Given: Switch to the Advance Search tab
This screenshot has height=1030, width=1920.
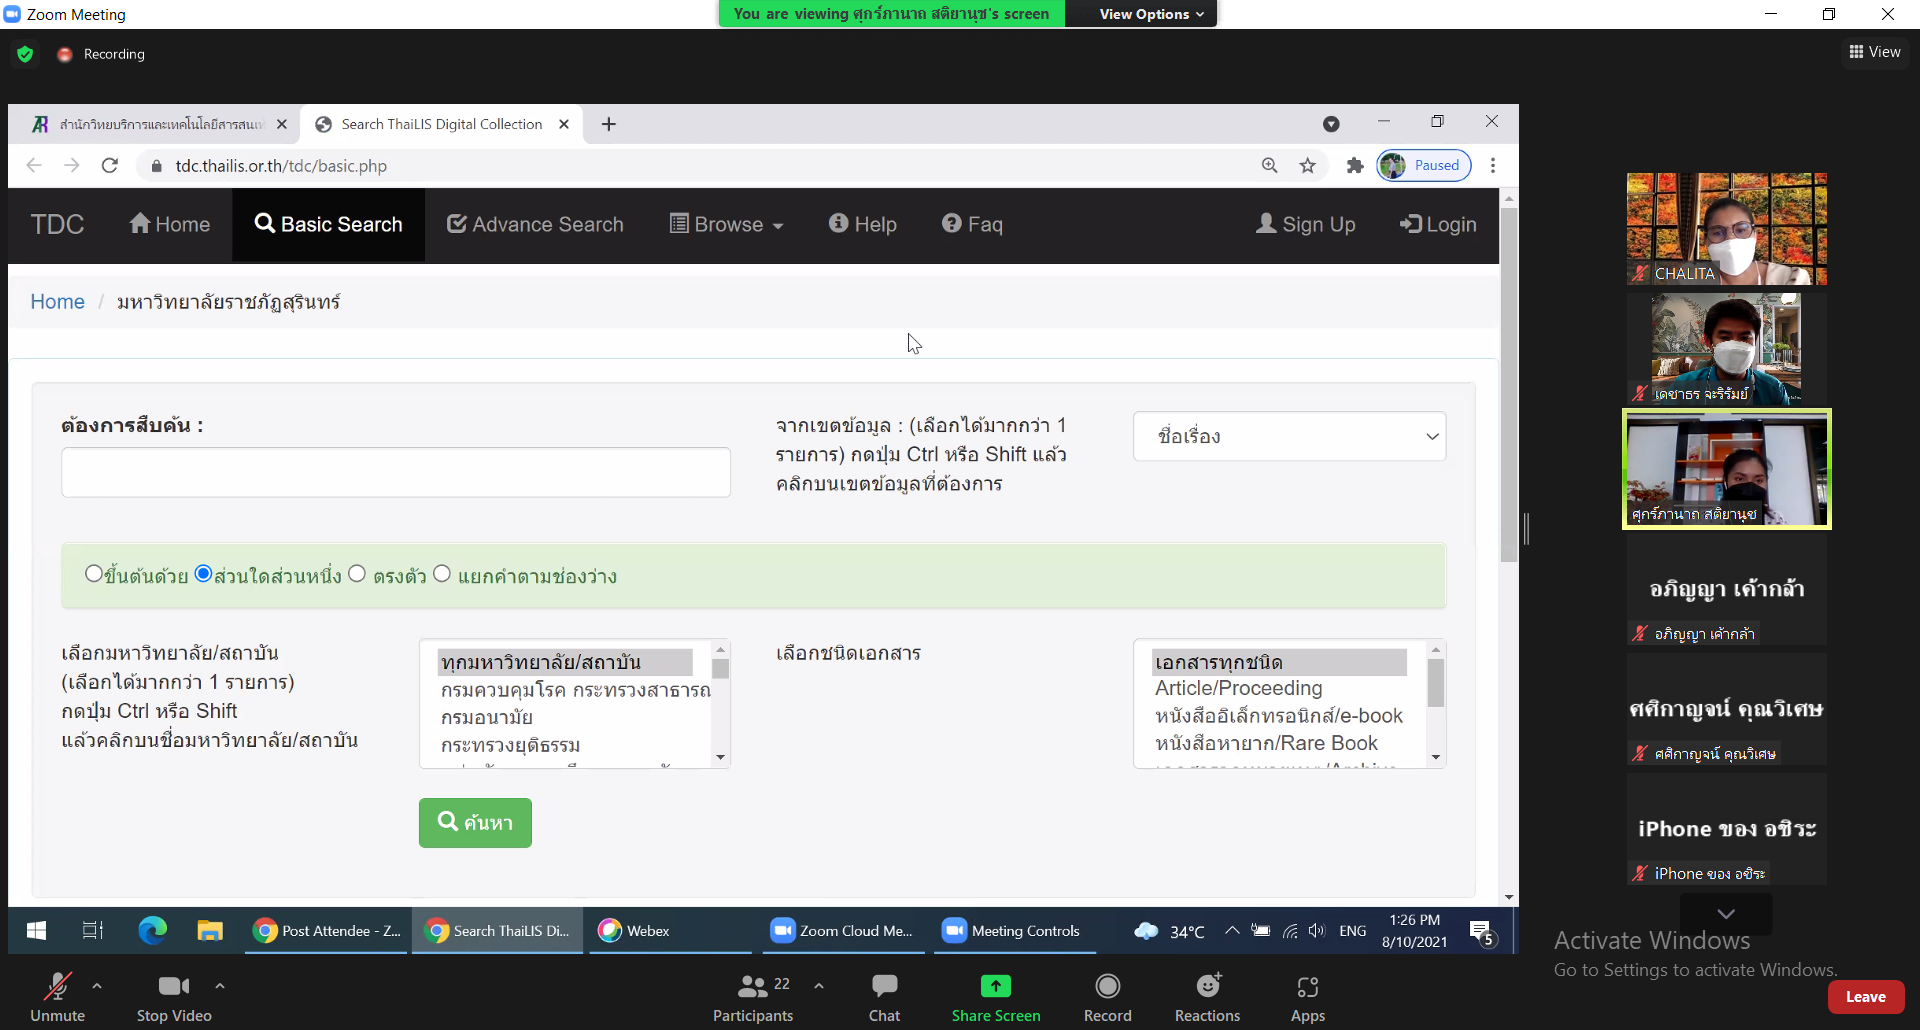Looking at the screenshot, I should coord(535,225).
